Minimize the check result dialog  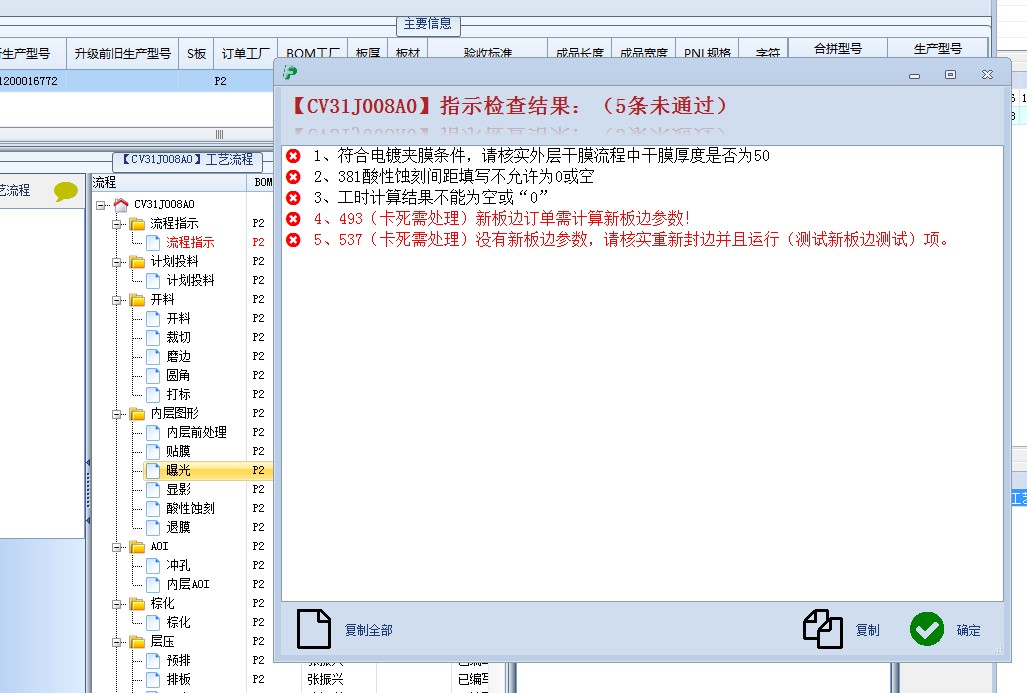pos(914,75)
